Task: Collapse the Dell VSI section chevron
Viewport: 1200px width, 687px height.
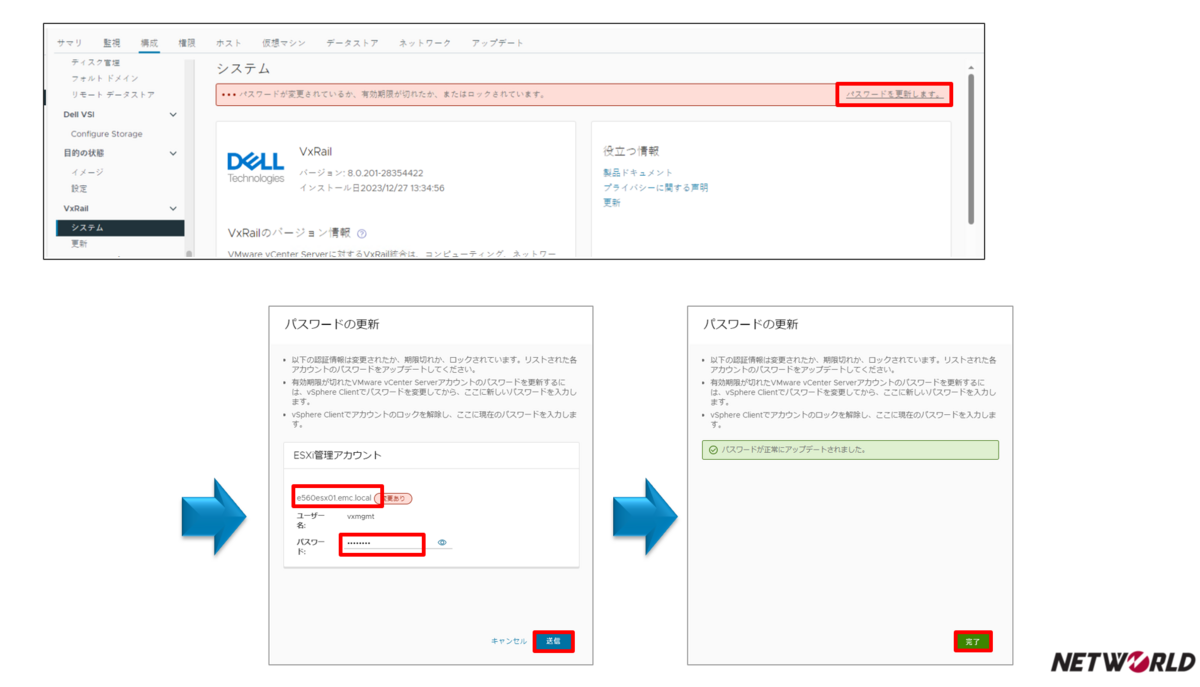Action: [x=173, y=114]
